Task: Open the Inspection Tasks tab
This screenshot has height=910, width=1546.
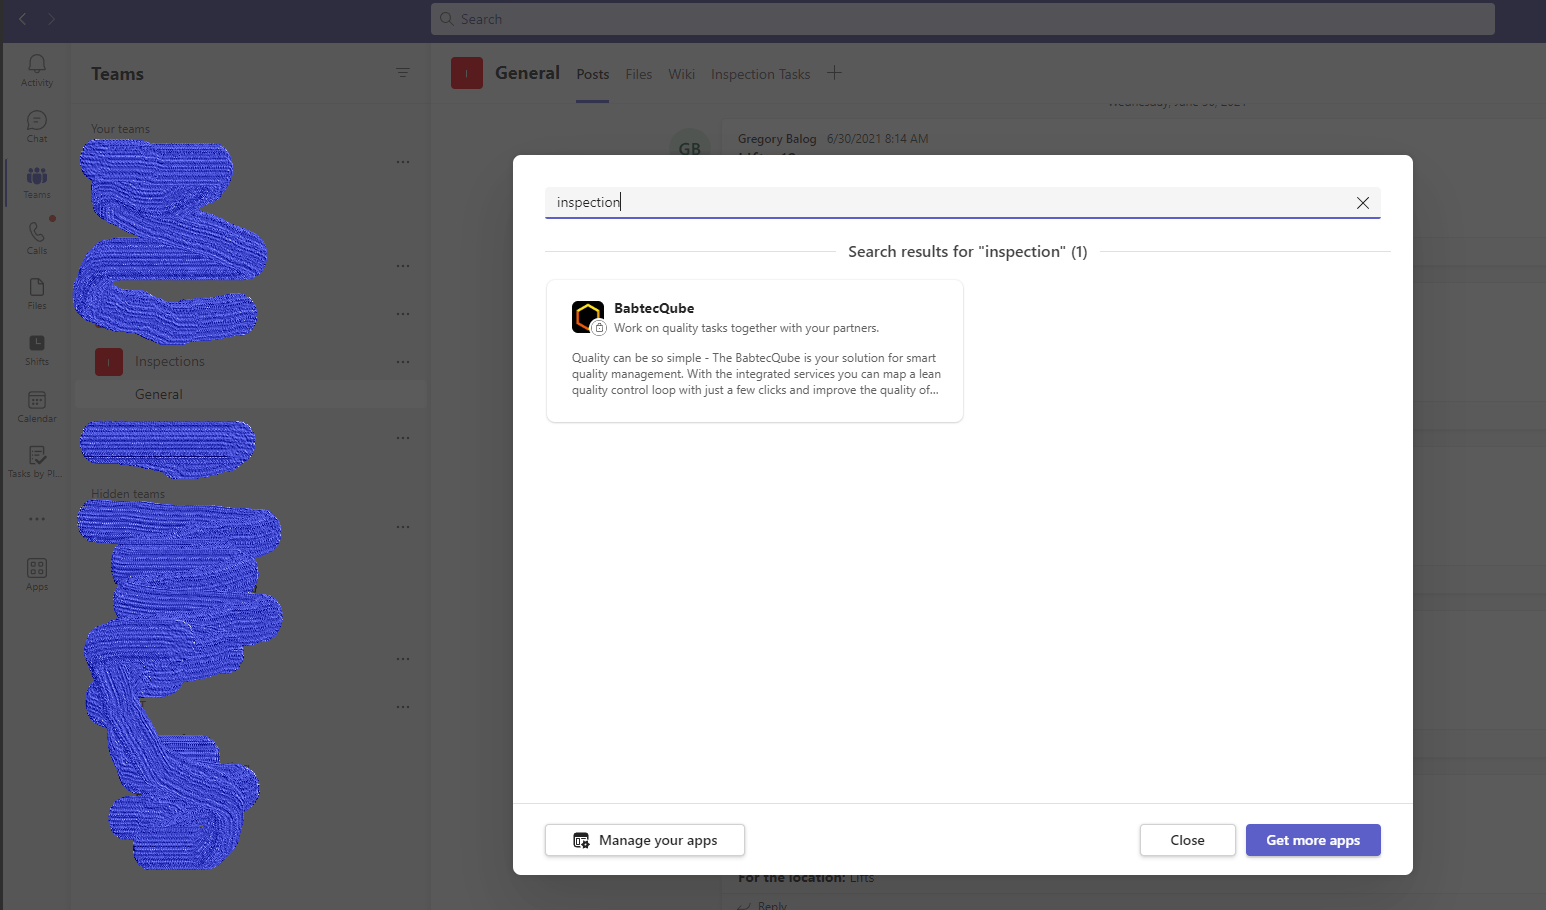Action: (761, 74)
